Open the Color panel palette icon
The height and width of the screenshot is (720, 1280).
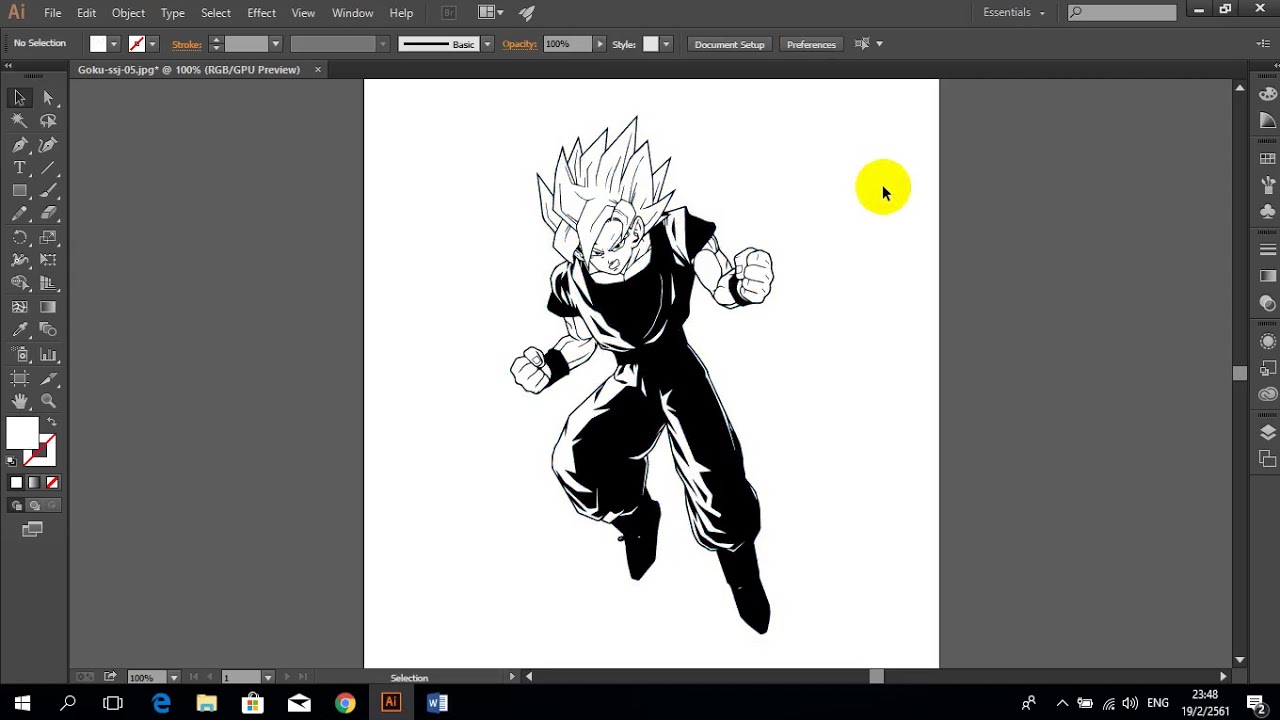point(1268,94)
